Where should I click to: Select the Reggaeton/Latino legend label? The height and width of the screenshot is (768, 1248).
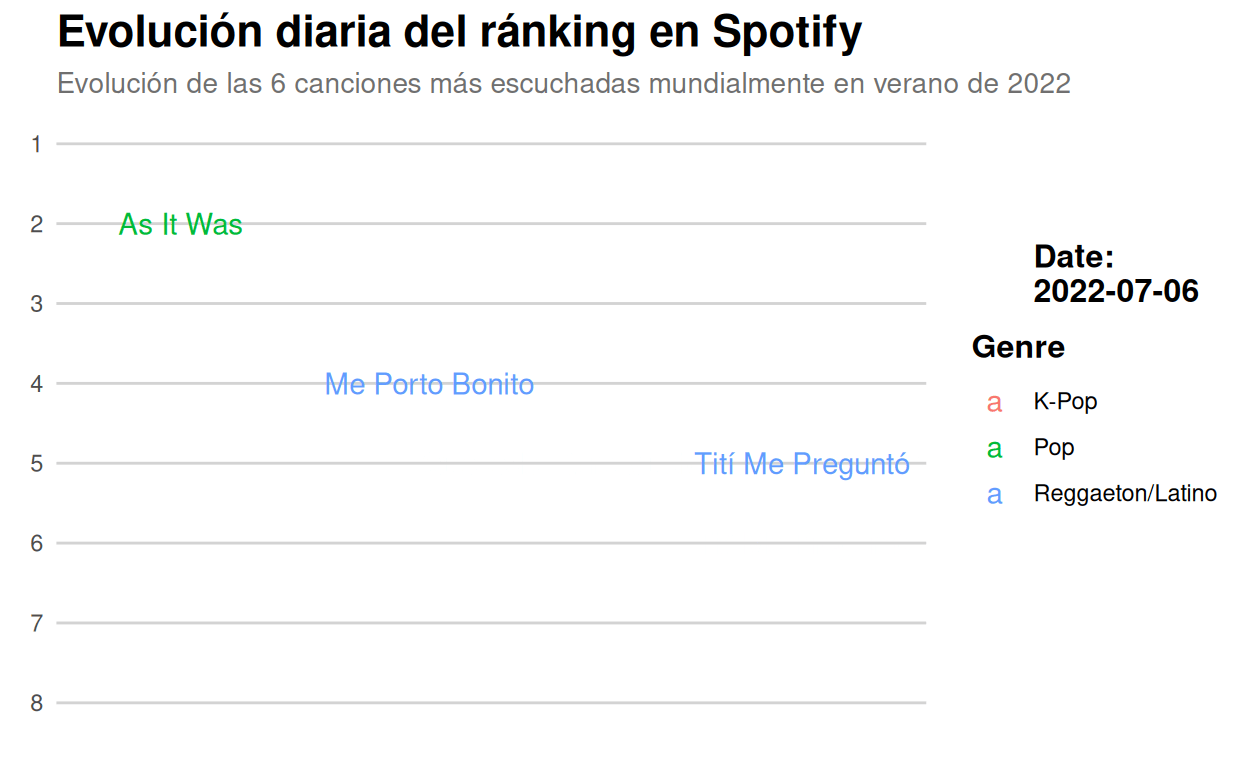coord(1125,493)
